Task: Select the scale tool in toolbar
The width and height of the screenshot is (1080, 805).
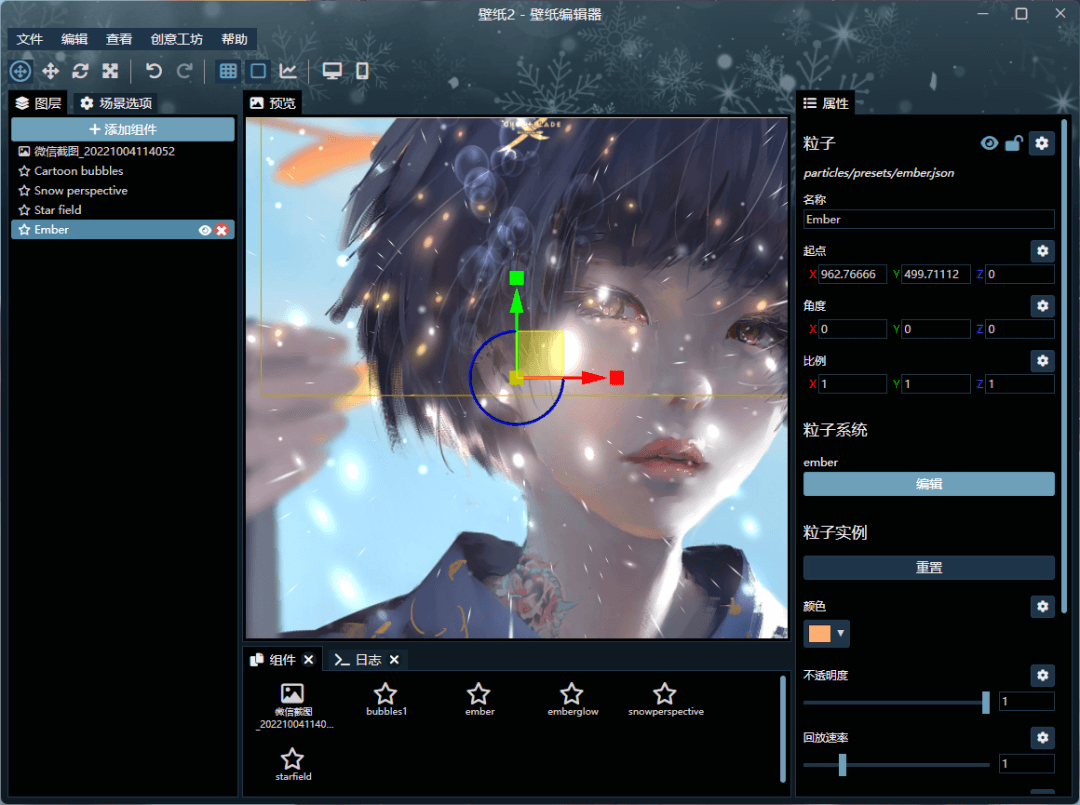Action: (110, 71)
